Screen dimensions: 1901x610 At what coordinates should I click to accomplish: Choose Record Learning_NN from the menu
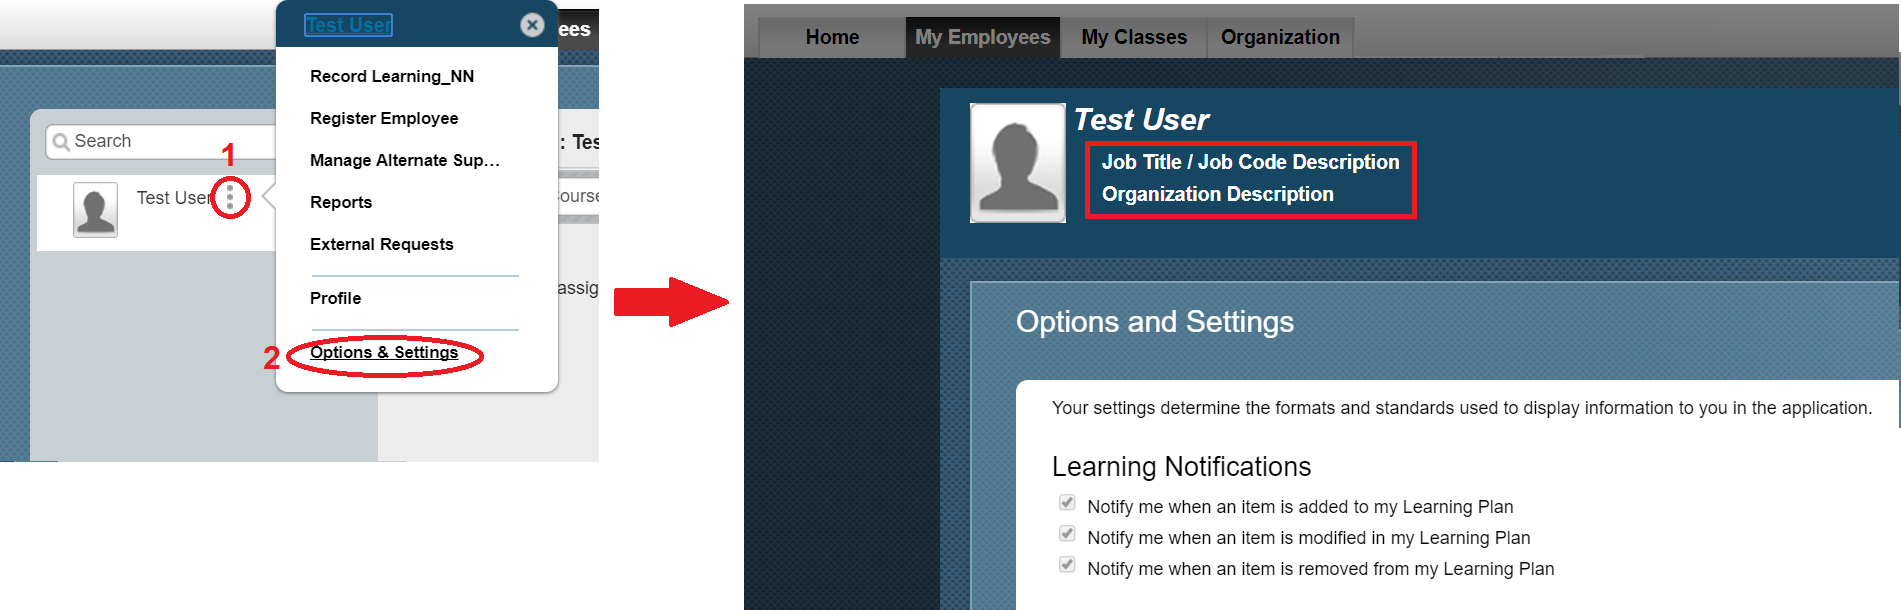pos(392,76)
